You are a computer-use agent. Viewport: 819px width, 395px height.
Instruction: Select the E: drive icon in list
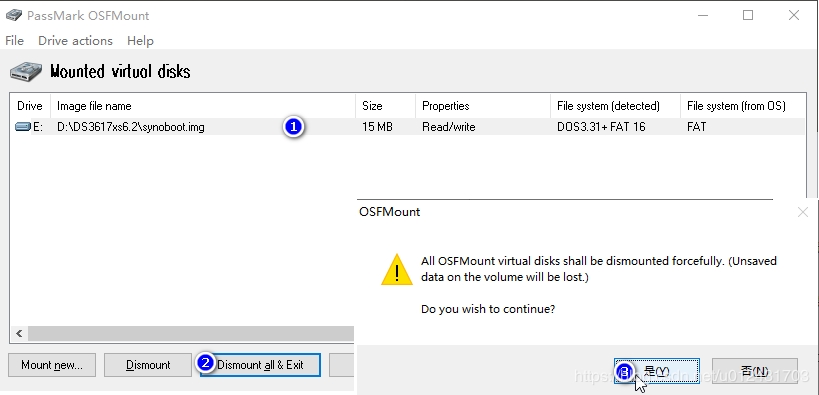click(x=23, y=127)
